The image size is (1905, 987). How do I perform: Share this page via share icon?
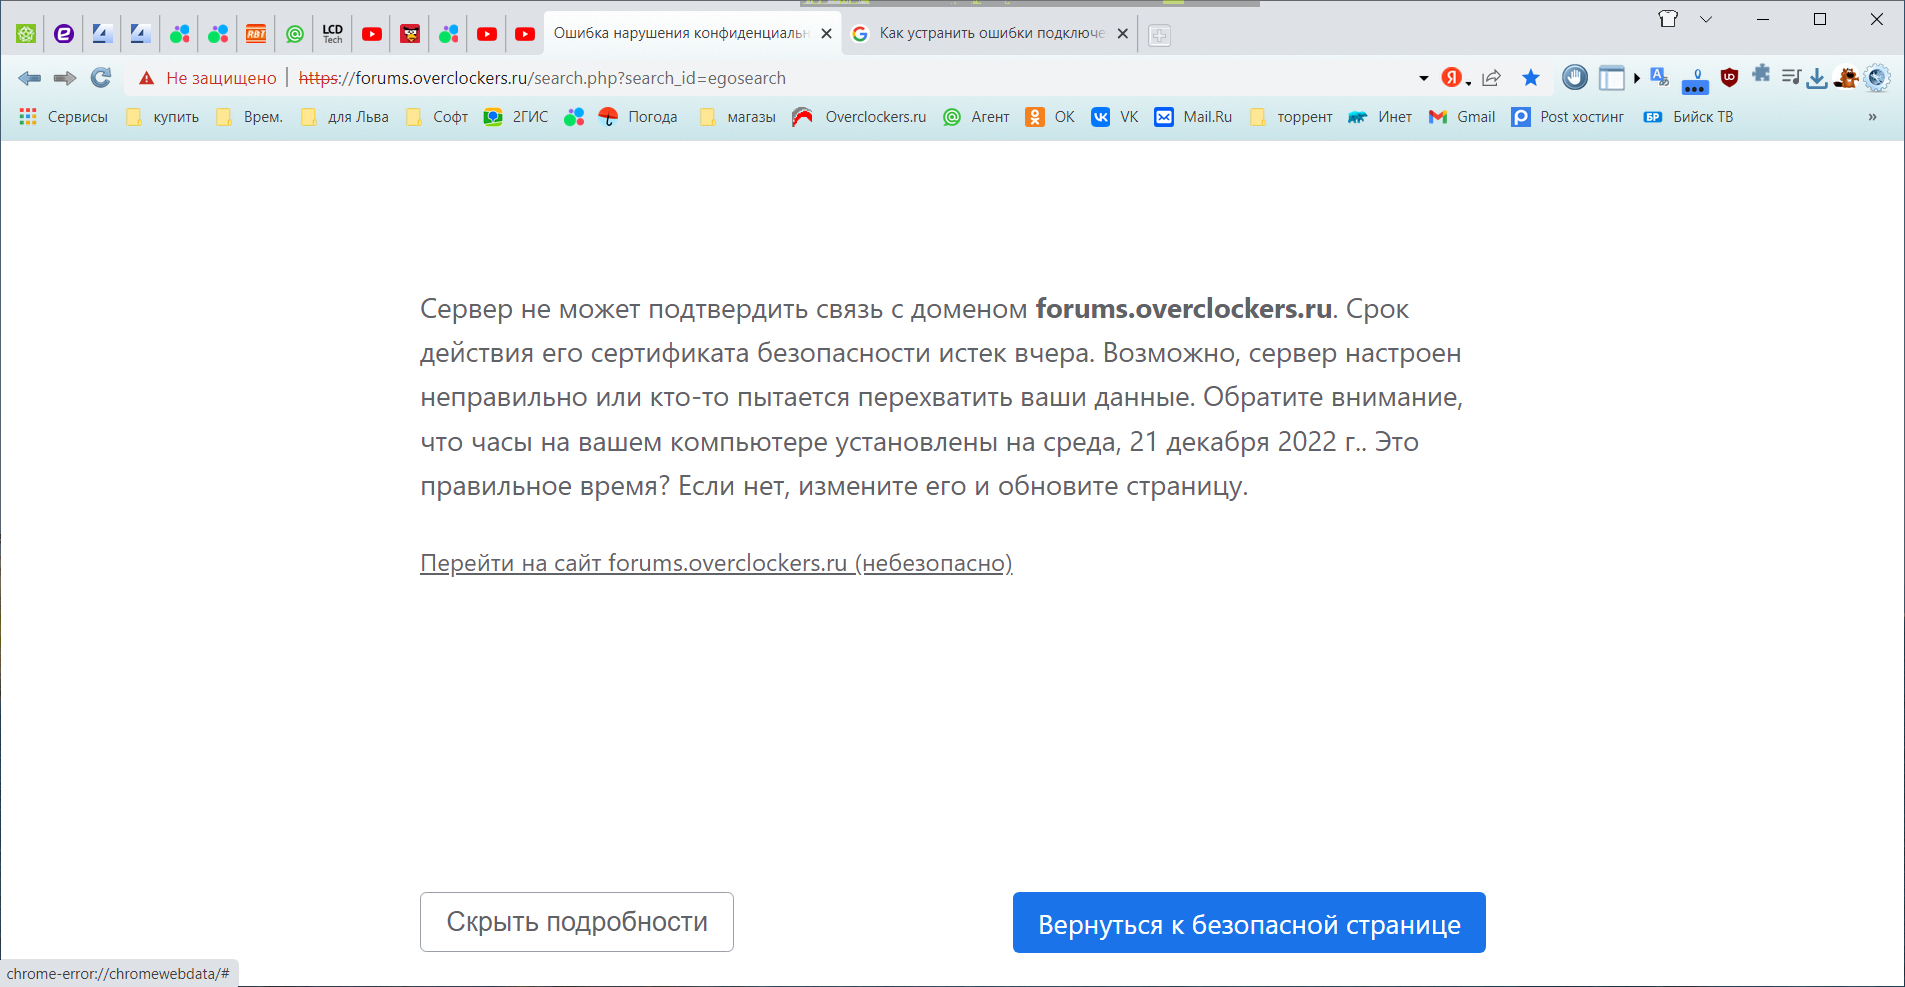click(x=1491, y=78)
